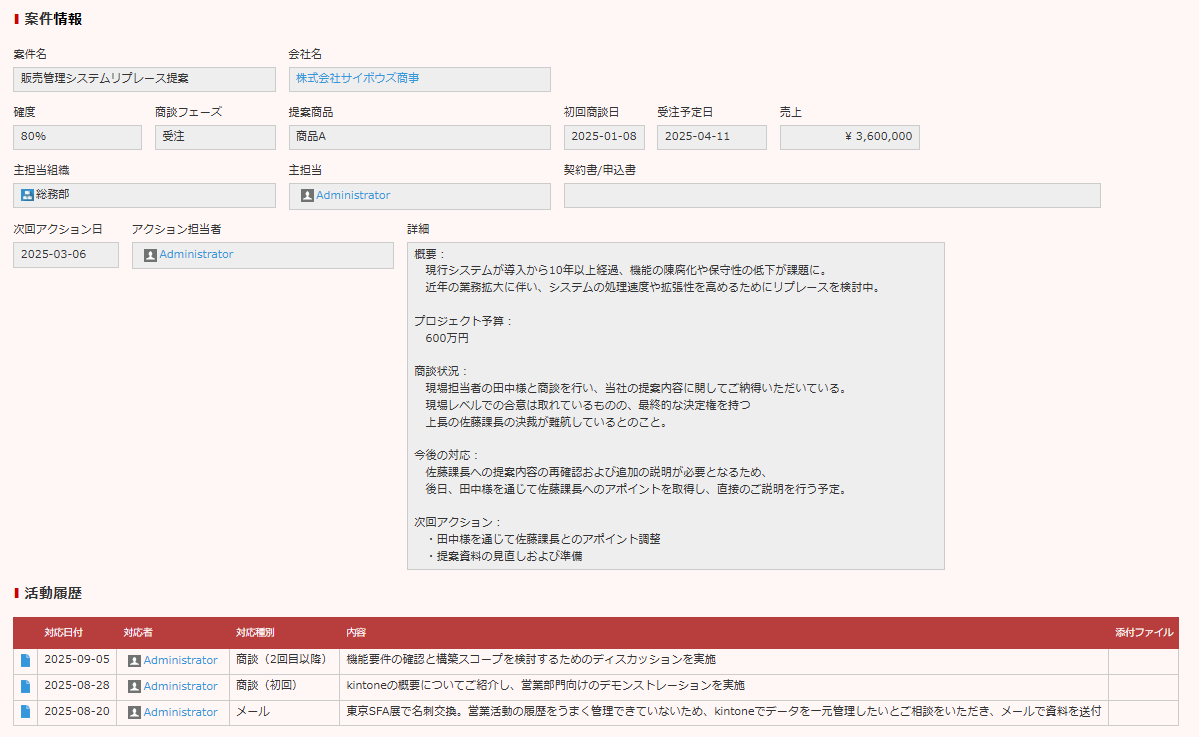Click the 対応日付 column header
The image size is (1199, 737).
(x=62, y=632)
